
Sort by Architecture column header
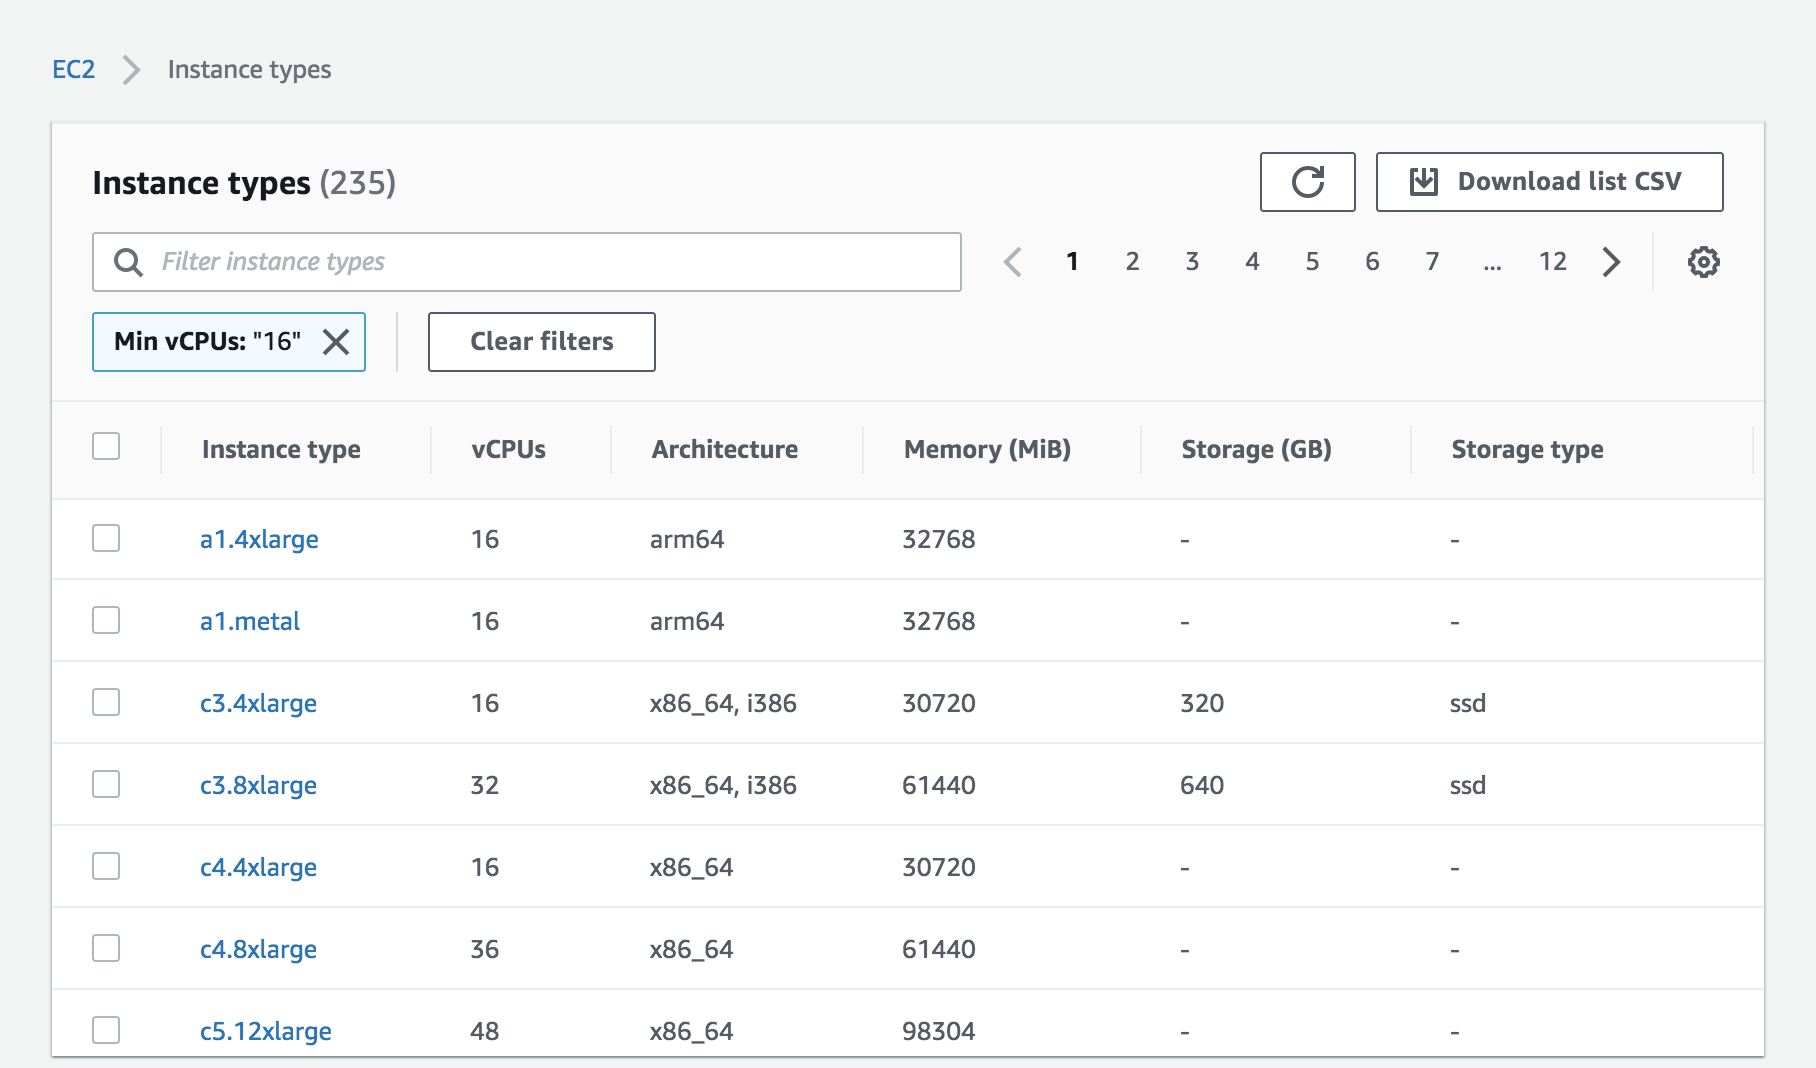[725, 450]
